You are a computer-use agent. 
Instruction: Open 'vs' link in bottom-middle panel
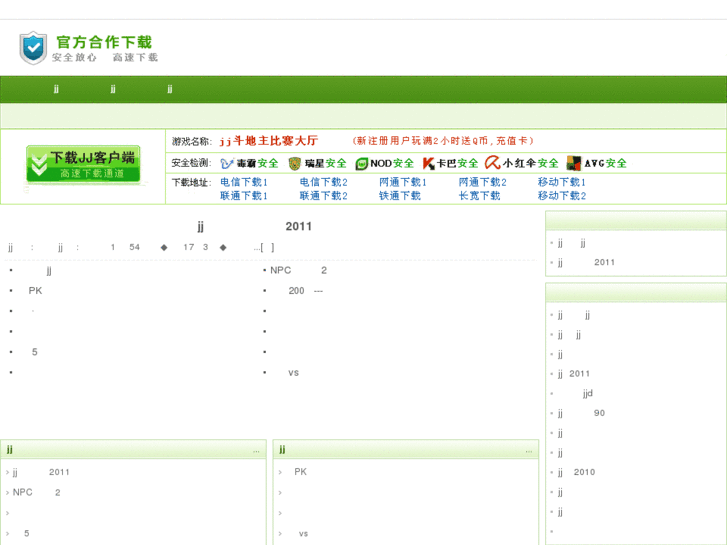point(303,534)
